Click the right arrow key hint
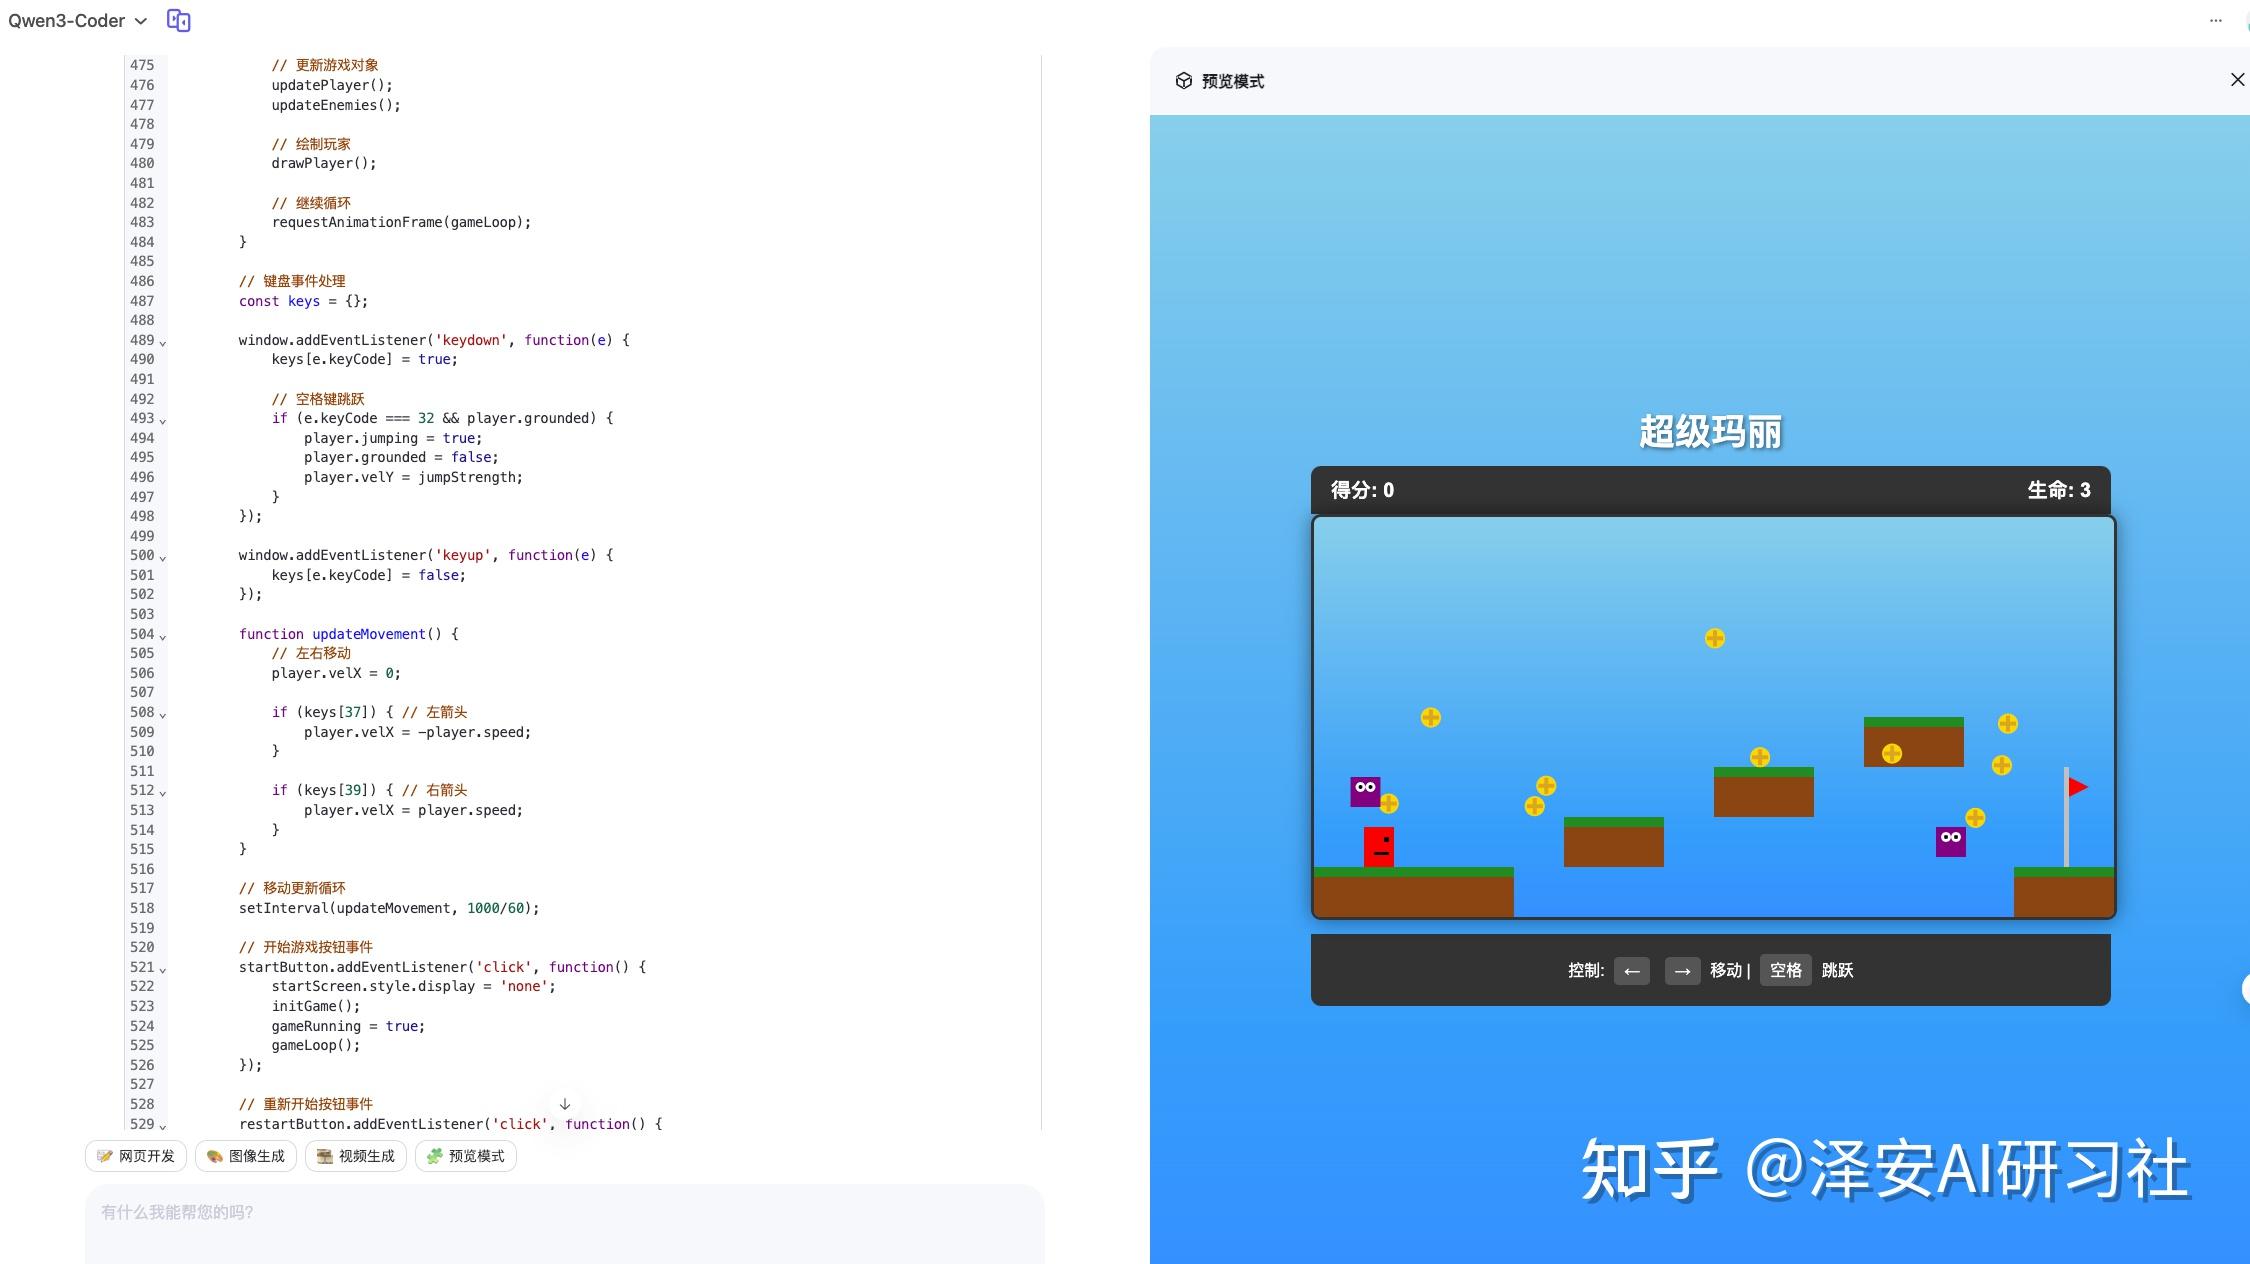2250x1264 pixels. point(1682,971)
